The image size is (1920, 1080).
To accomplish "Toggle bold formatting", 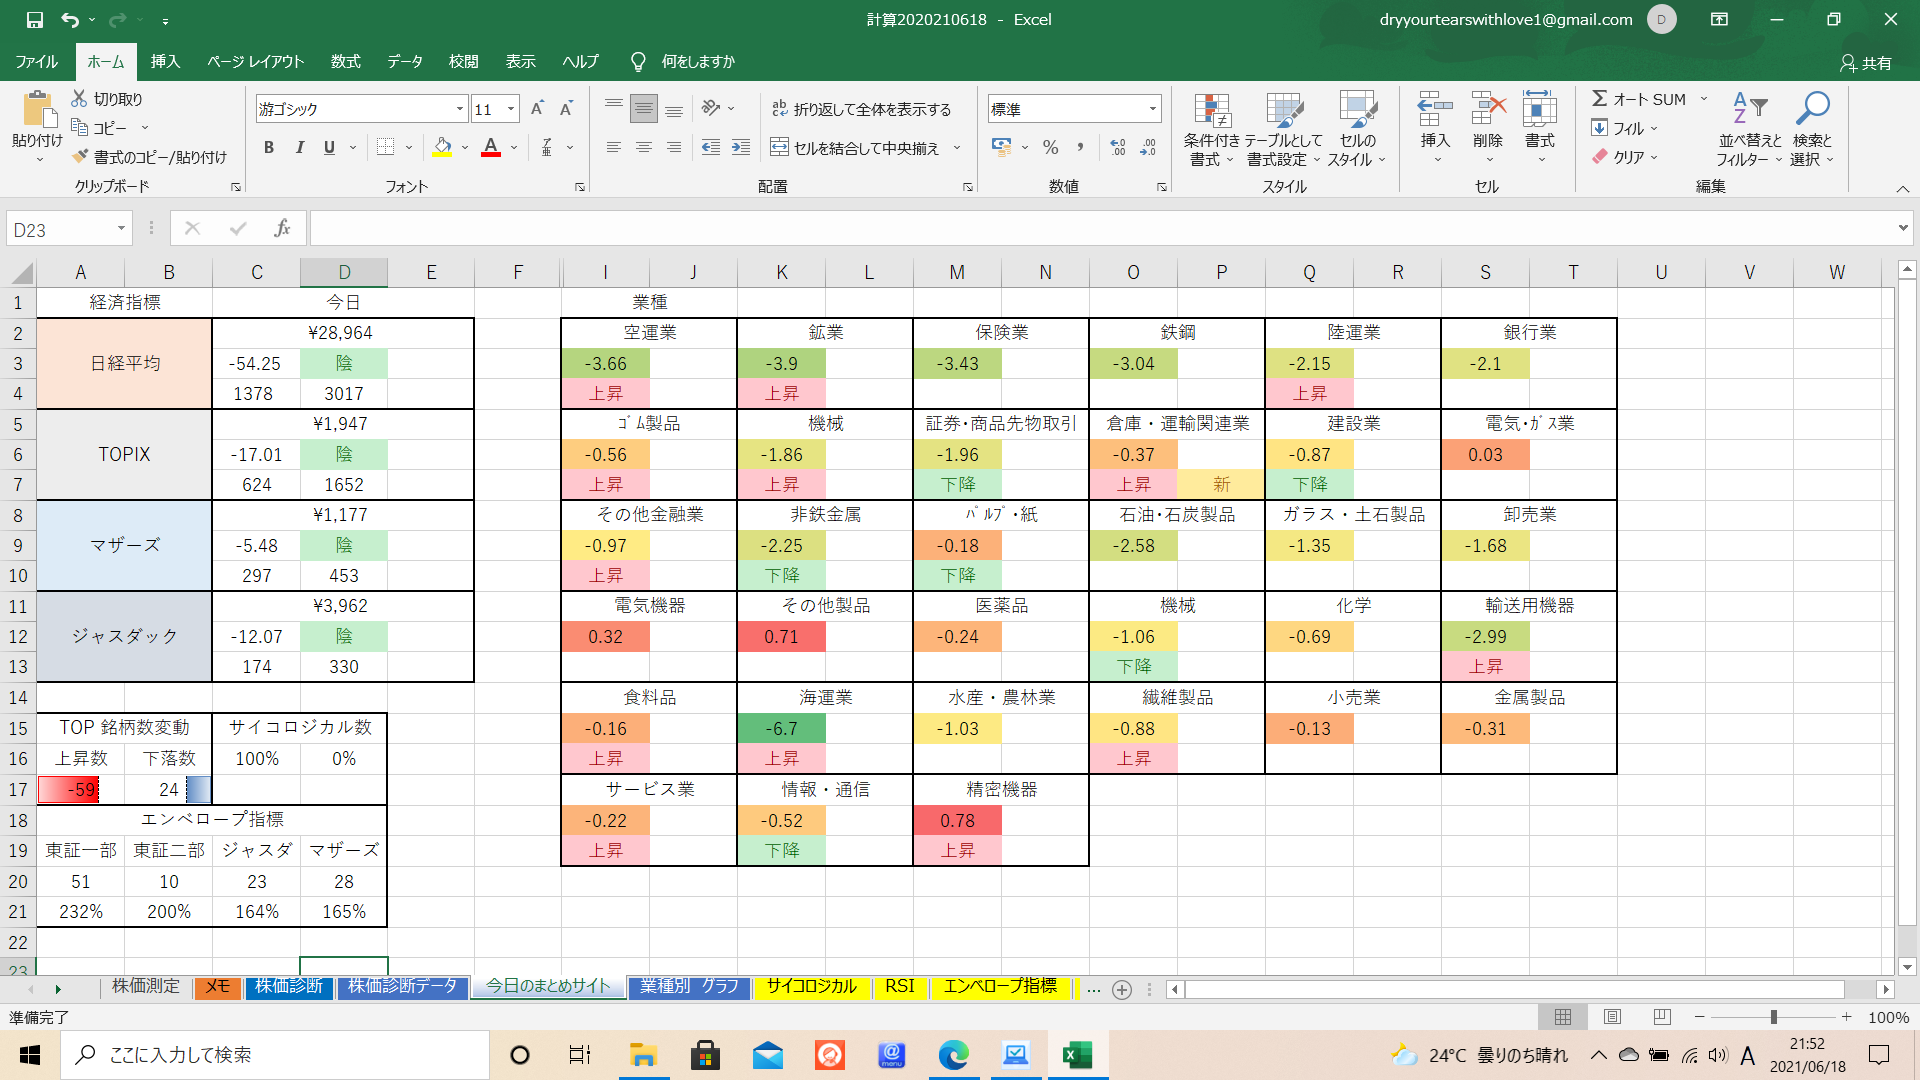I will click(268, 148).
